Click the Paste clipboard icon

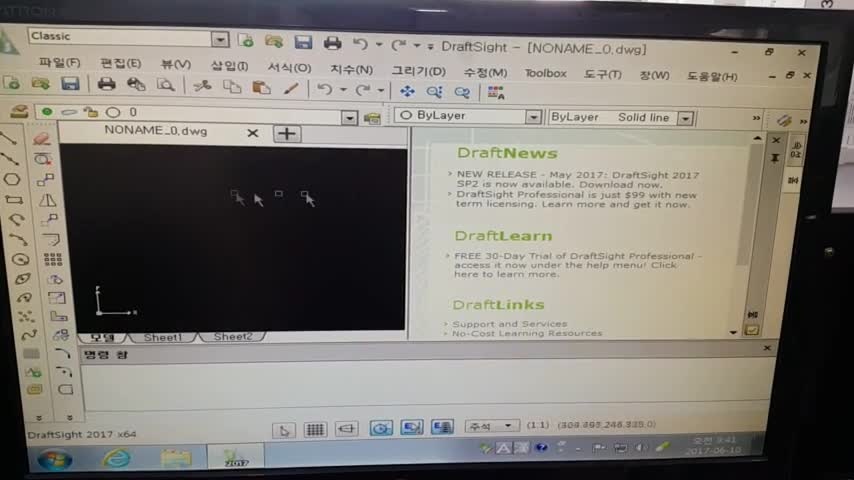tap(261, 87)
